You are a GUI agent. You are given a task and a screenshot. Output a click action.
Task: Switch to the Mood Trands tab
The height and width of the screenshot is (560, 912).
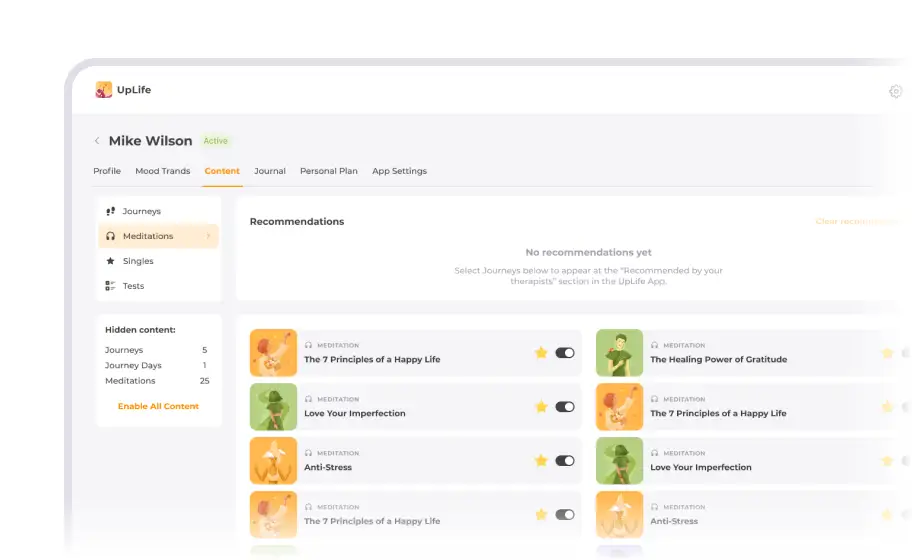(163, 171)
